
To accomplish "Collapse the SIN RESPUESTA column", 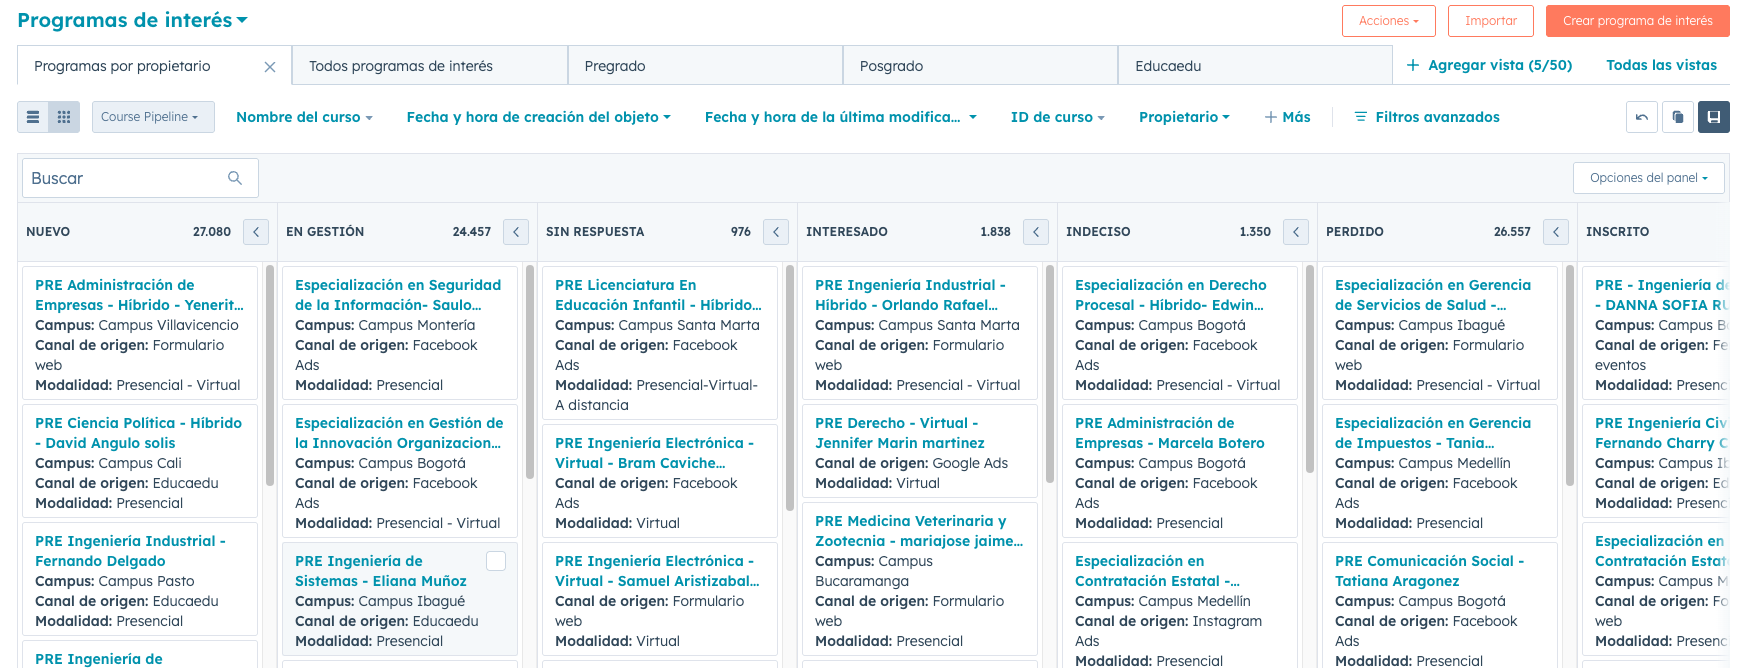I will click(776, 232).
